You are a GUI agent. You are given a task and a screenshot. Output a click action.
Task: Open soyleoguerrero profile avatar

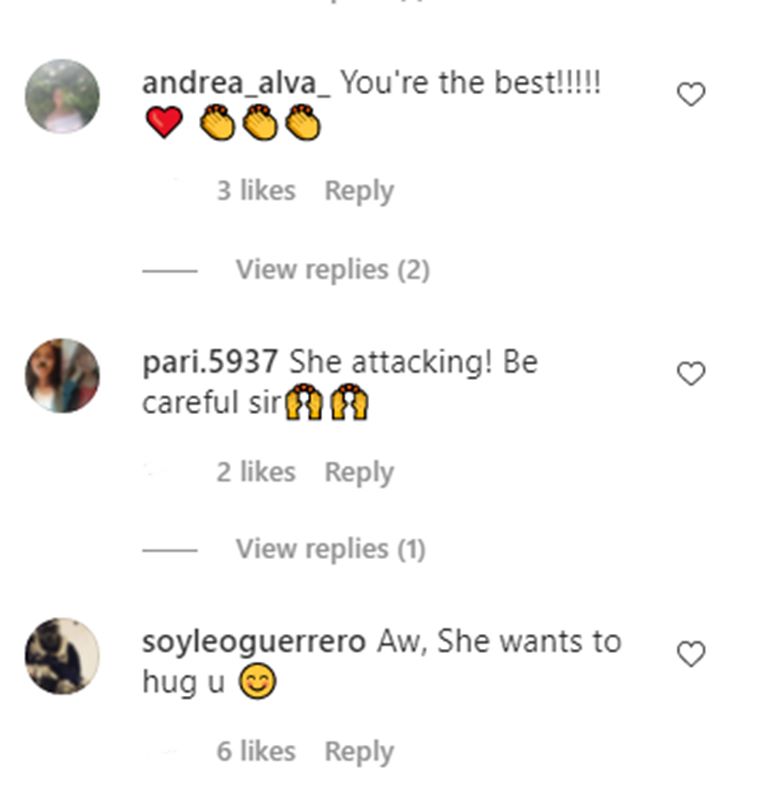[x=62, y=656]
